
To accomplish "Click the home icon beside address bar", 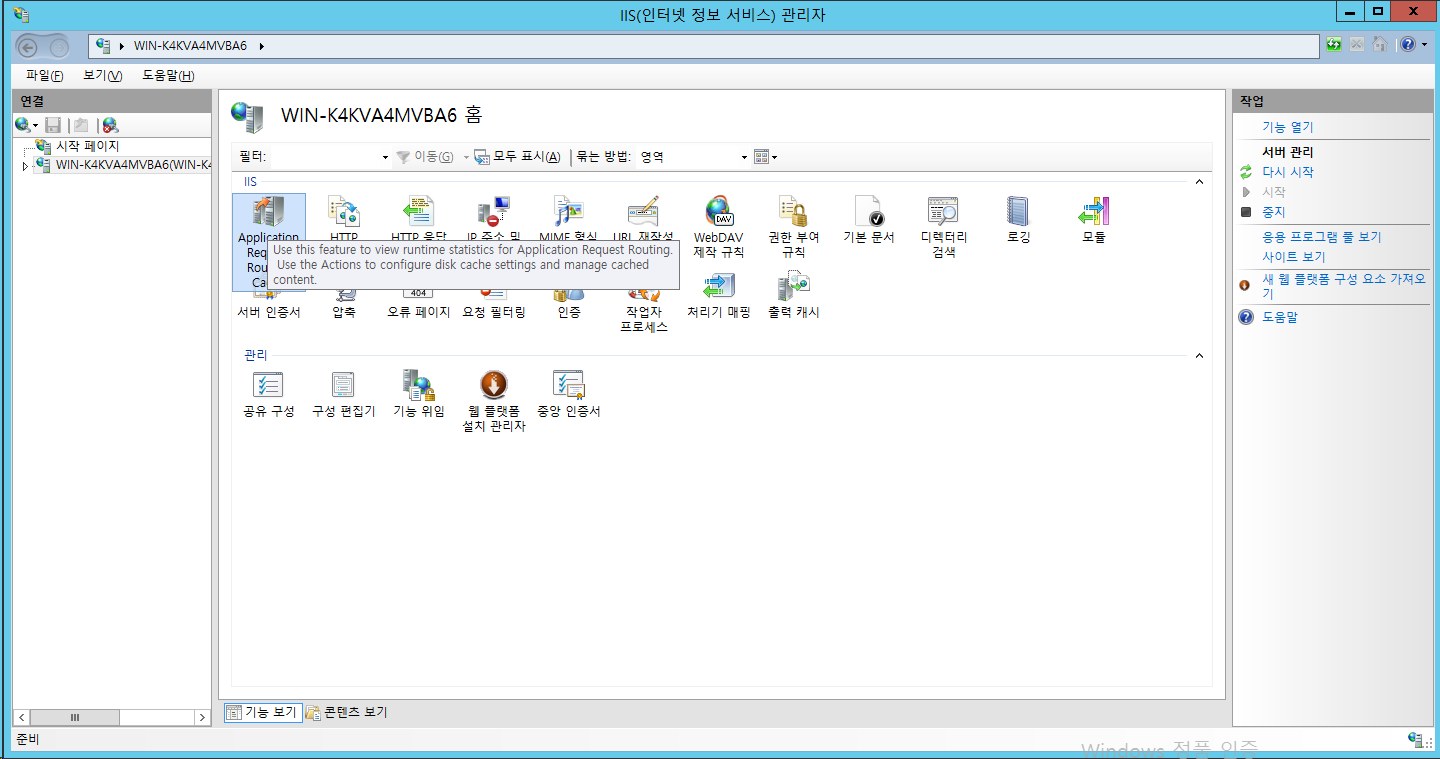I will 1379,44.
